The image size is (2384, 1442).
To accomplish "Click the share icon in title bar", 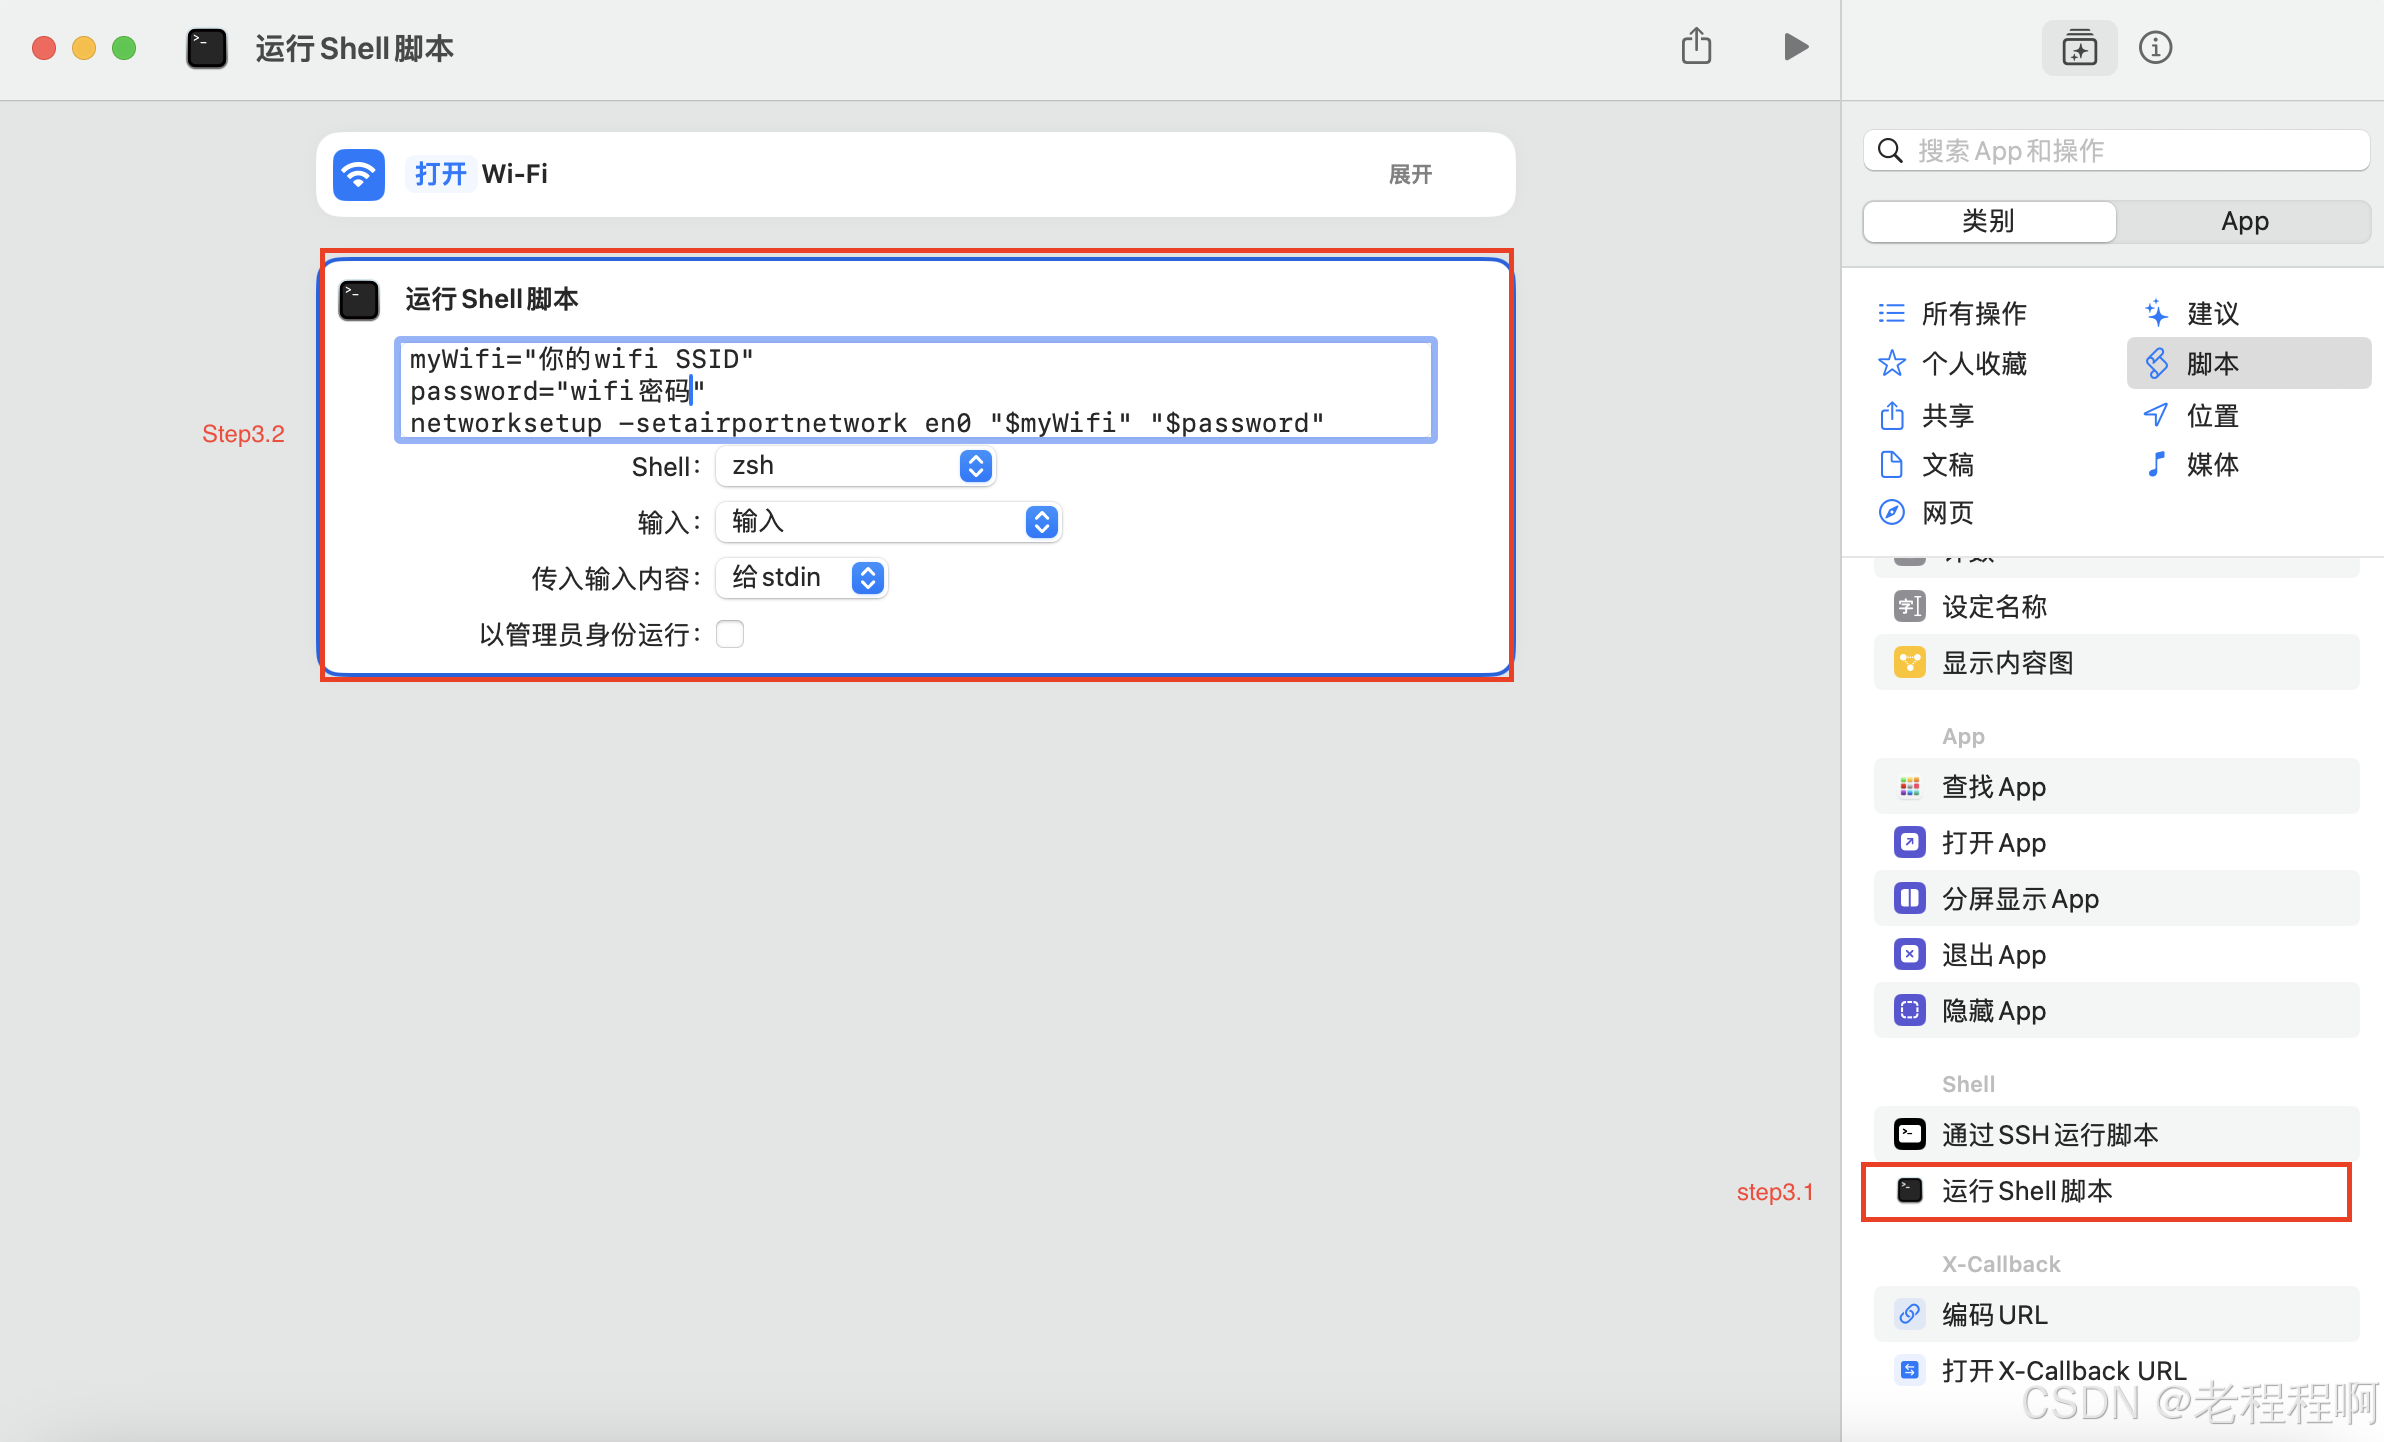I will pos(1696,47).
